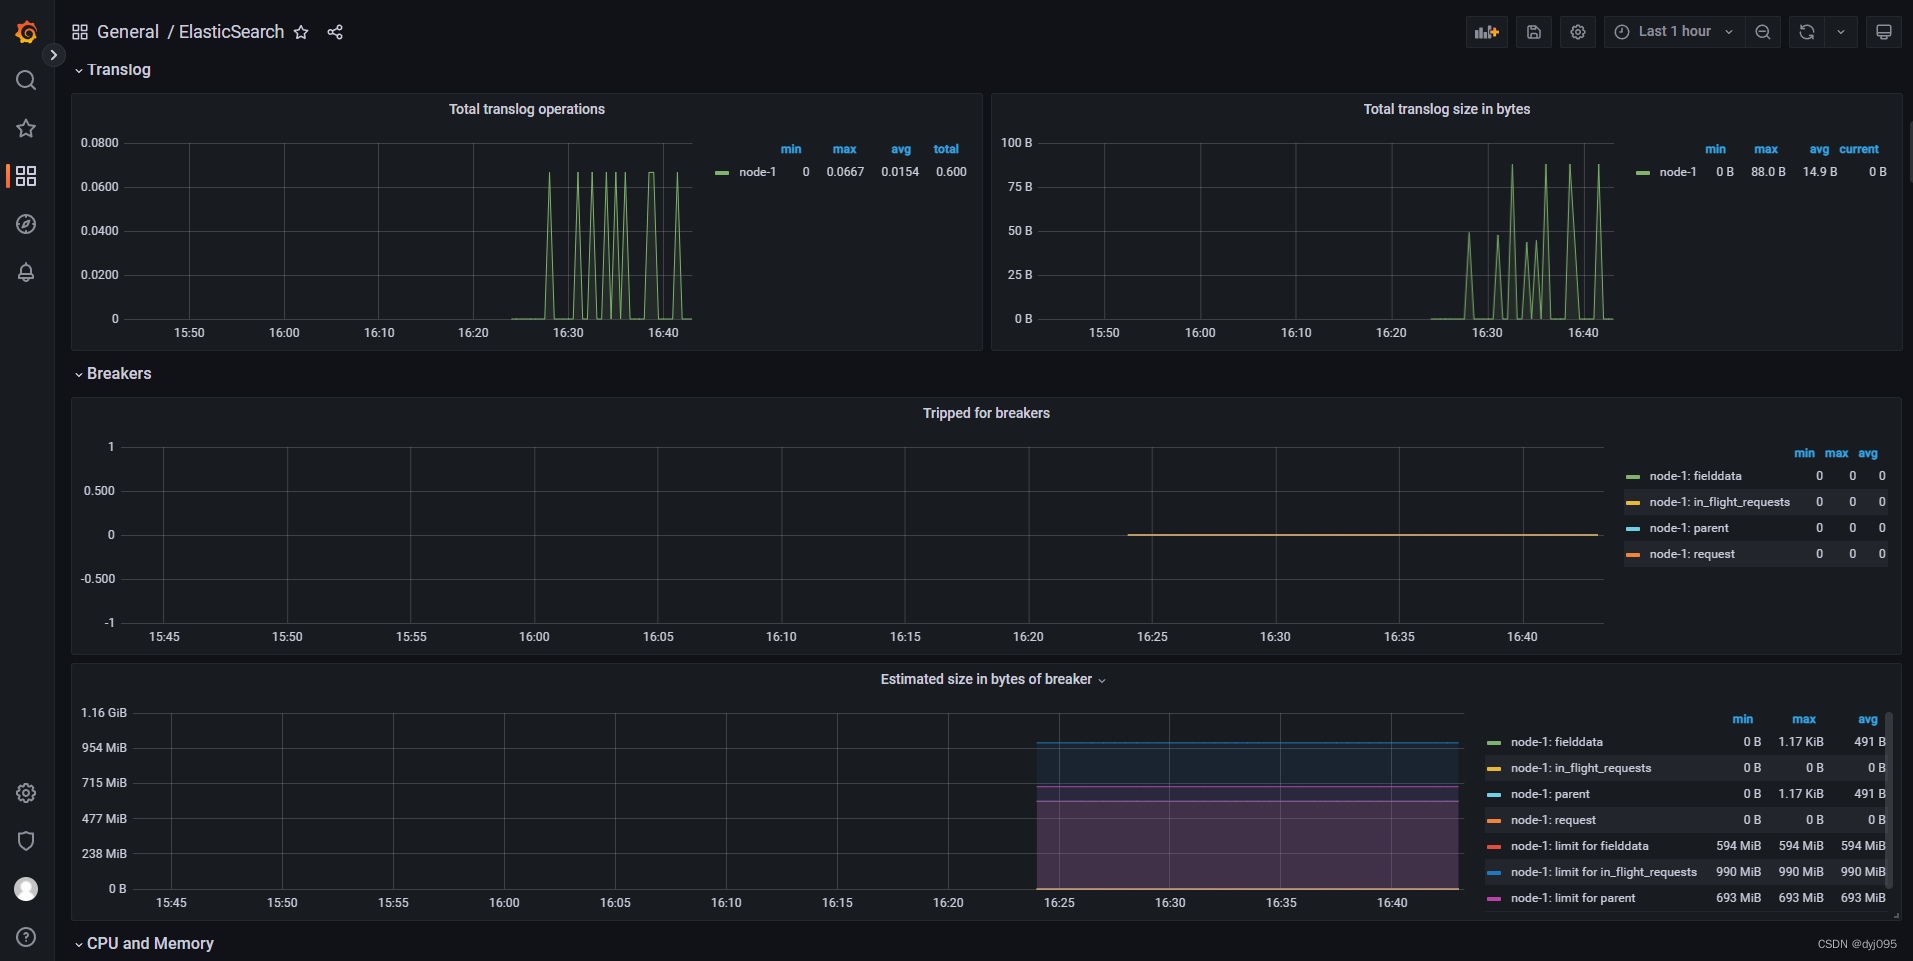Open the Last 1 hour time picker
The width and height of the screenshot is (1913, 961).
click(1675, 32)
